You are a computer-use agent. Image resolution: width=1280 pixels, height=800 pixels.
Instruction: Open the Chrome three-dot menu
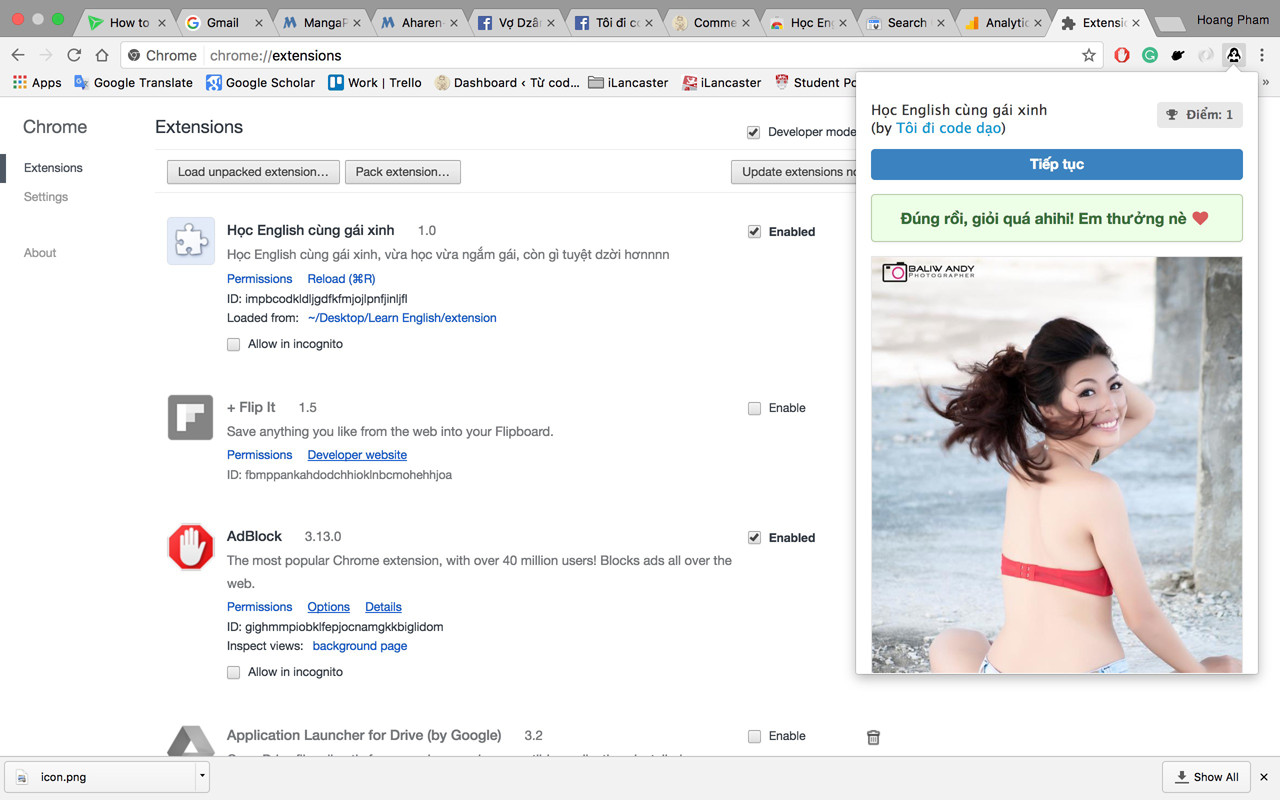[x=1262, y=56]
